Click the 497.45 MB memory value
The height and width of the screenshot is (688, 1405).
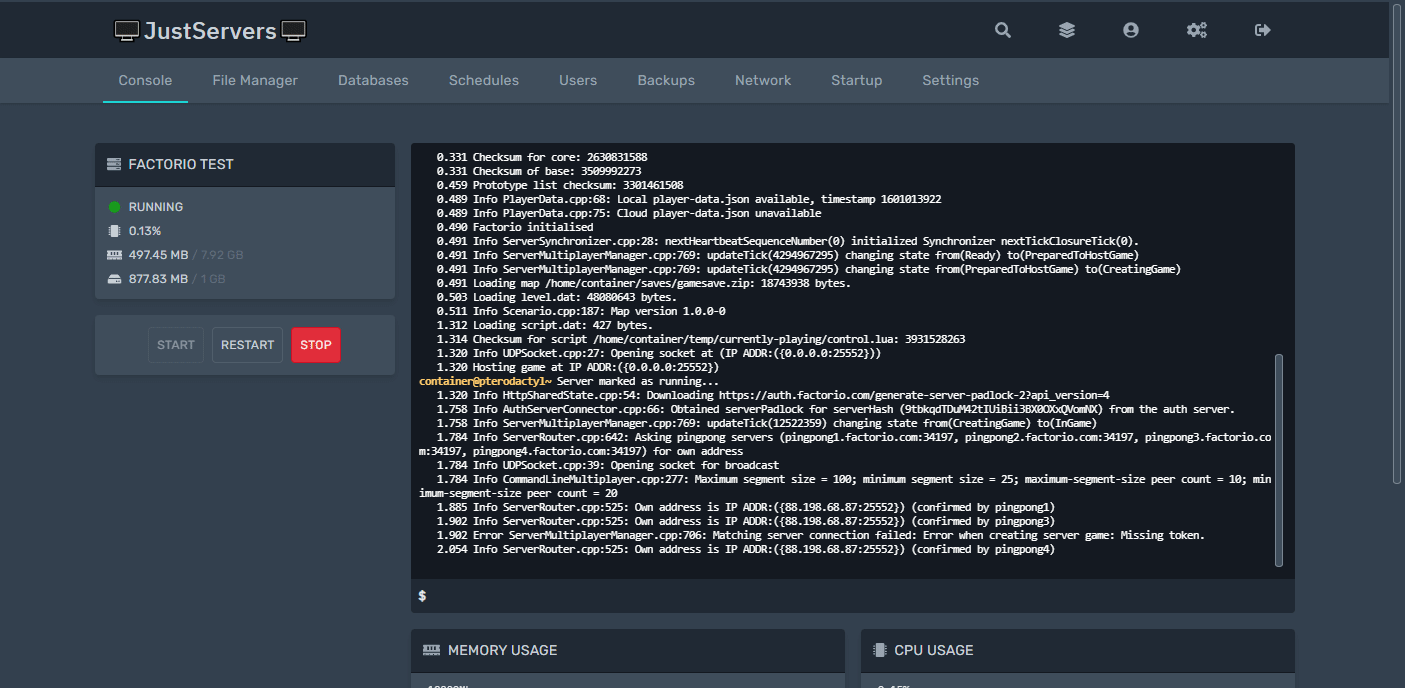(x=158, y=255)
